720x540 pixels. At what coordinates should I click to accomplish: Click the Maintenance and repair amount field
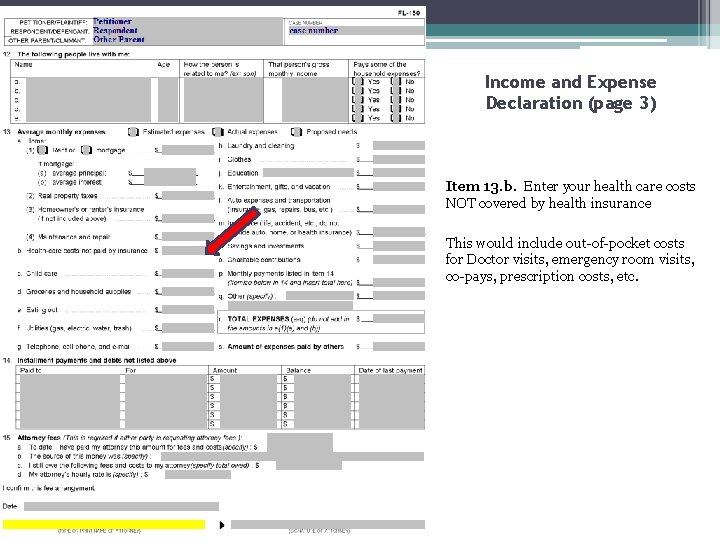point(188,236)
